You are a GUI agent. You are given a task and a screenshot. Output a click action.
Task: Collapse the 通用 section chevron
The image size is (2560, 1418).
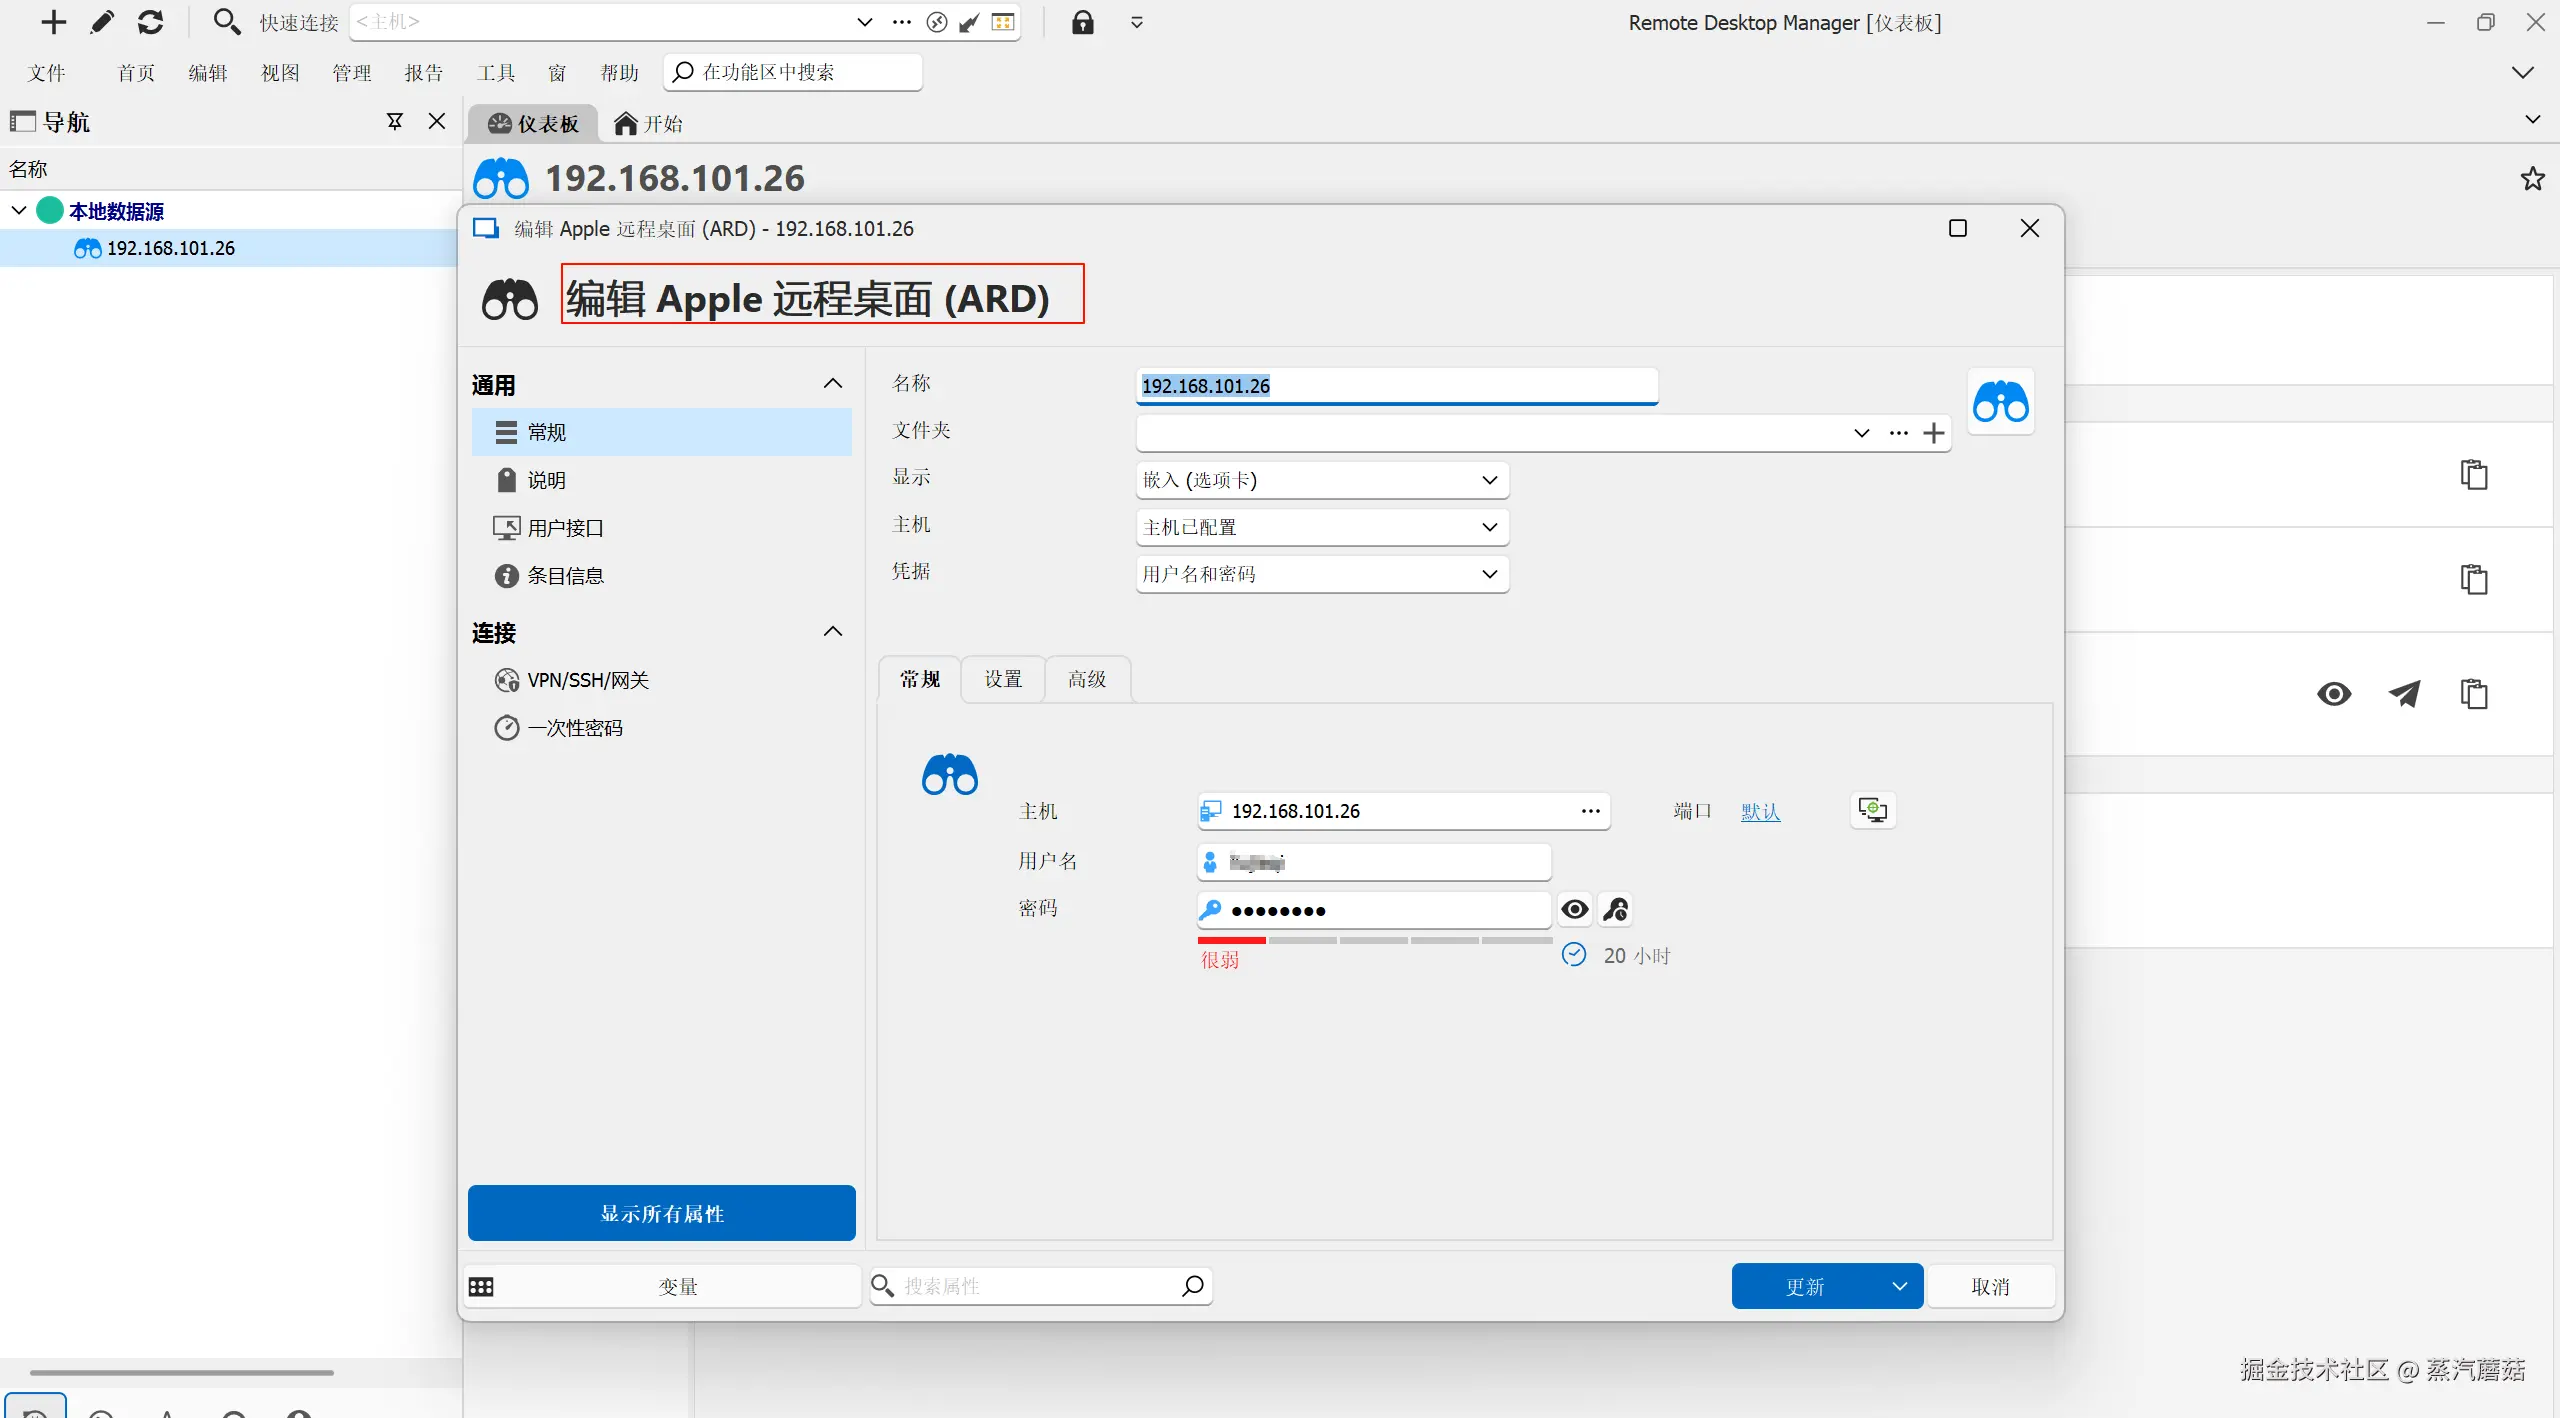[832, 384]
